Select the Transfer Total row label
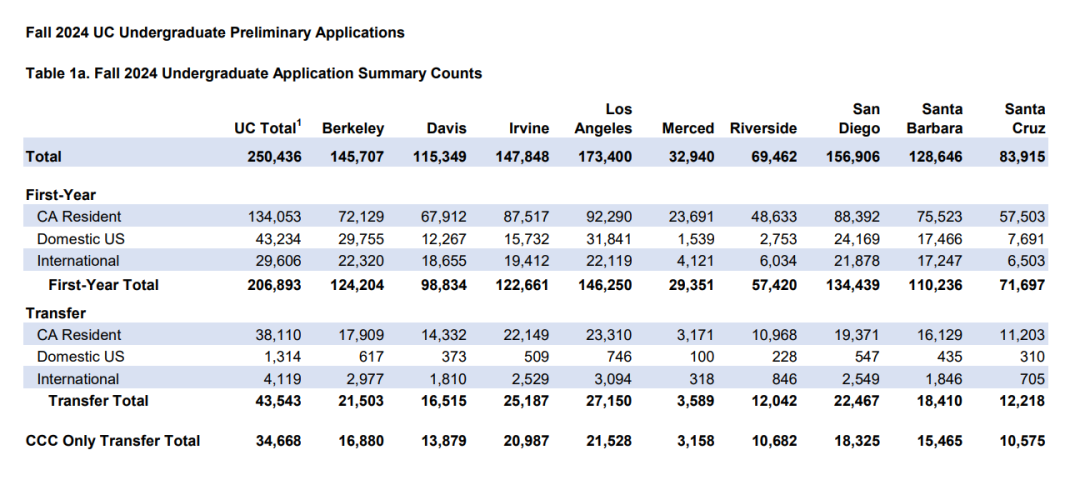Image resolution: width=1080 pixels, height=490 pixels. (x=98, y=400)
